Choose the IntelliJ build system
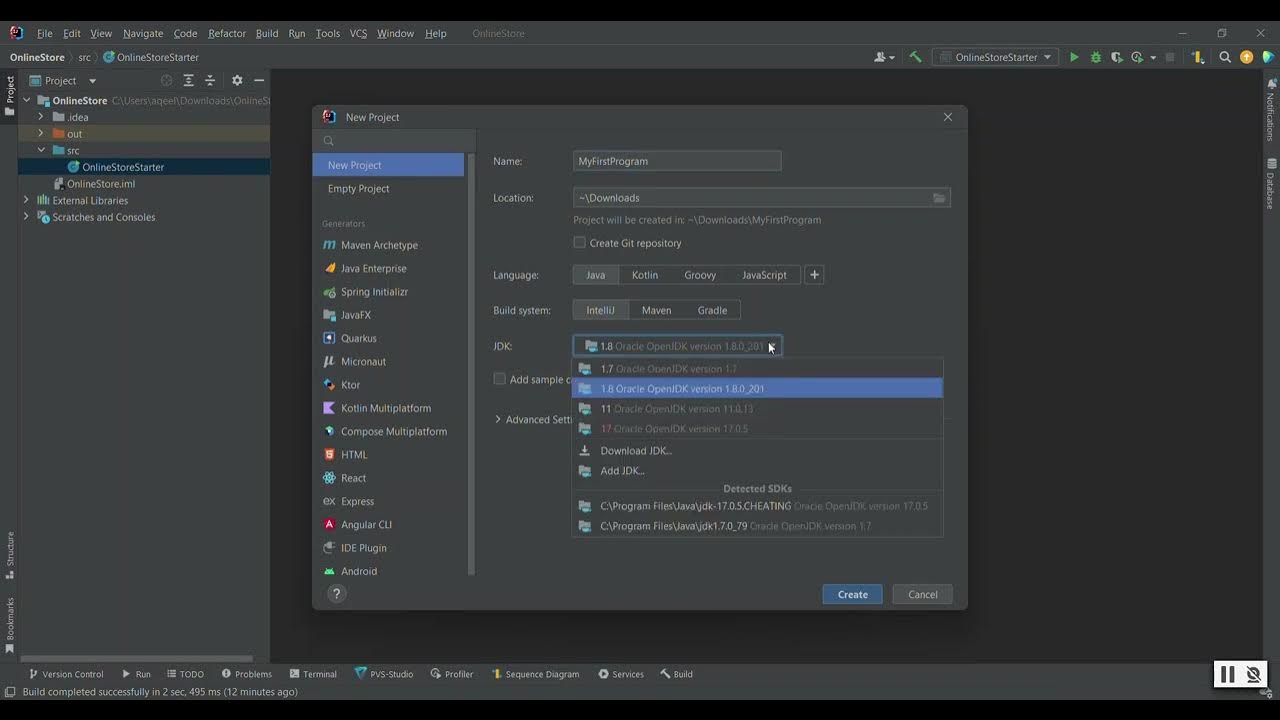 tap(600, 310)
